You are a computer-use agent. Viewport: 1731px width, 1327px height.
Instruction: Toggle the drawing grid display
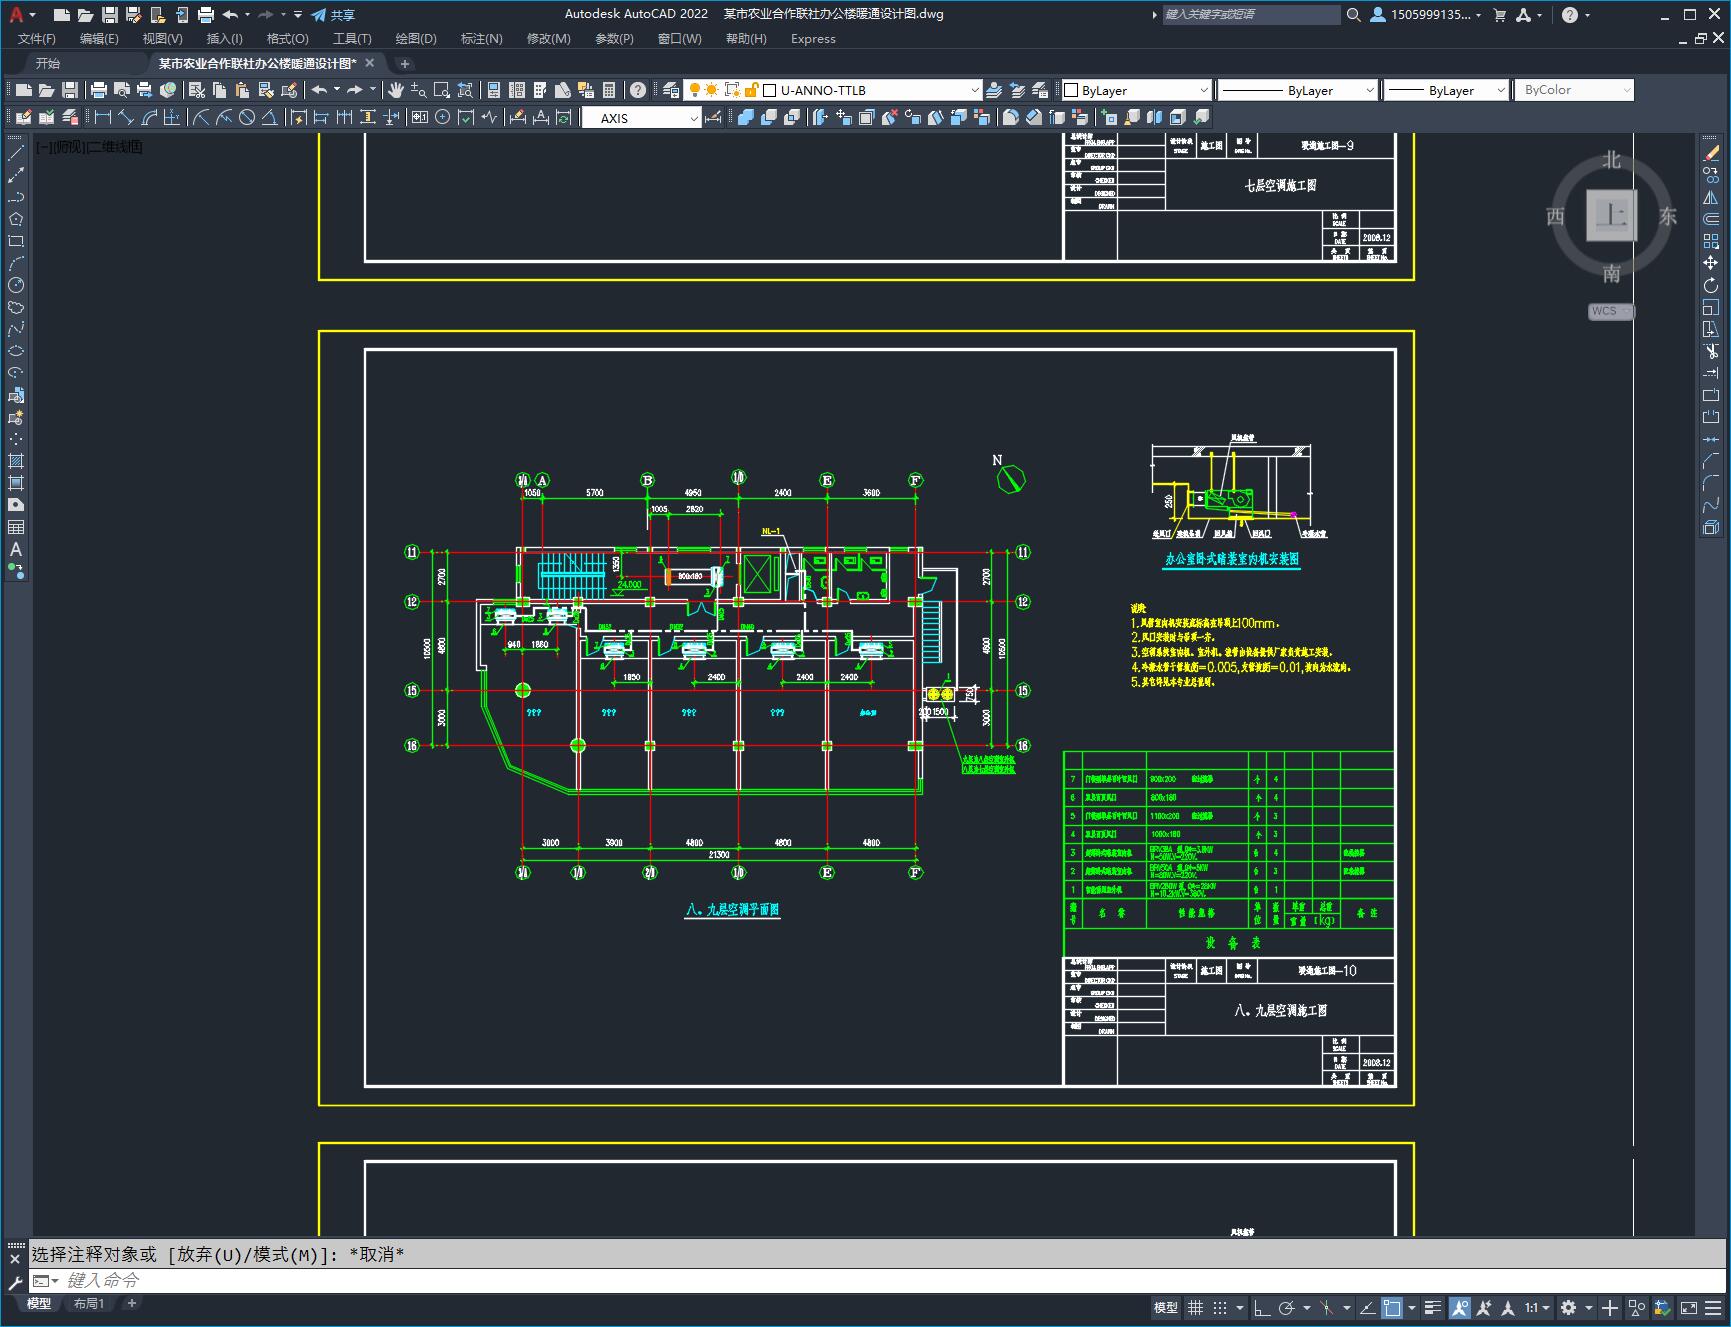(1195, 1308)
